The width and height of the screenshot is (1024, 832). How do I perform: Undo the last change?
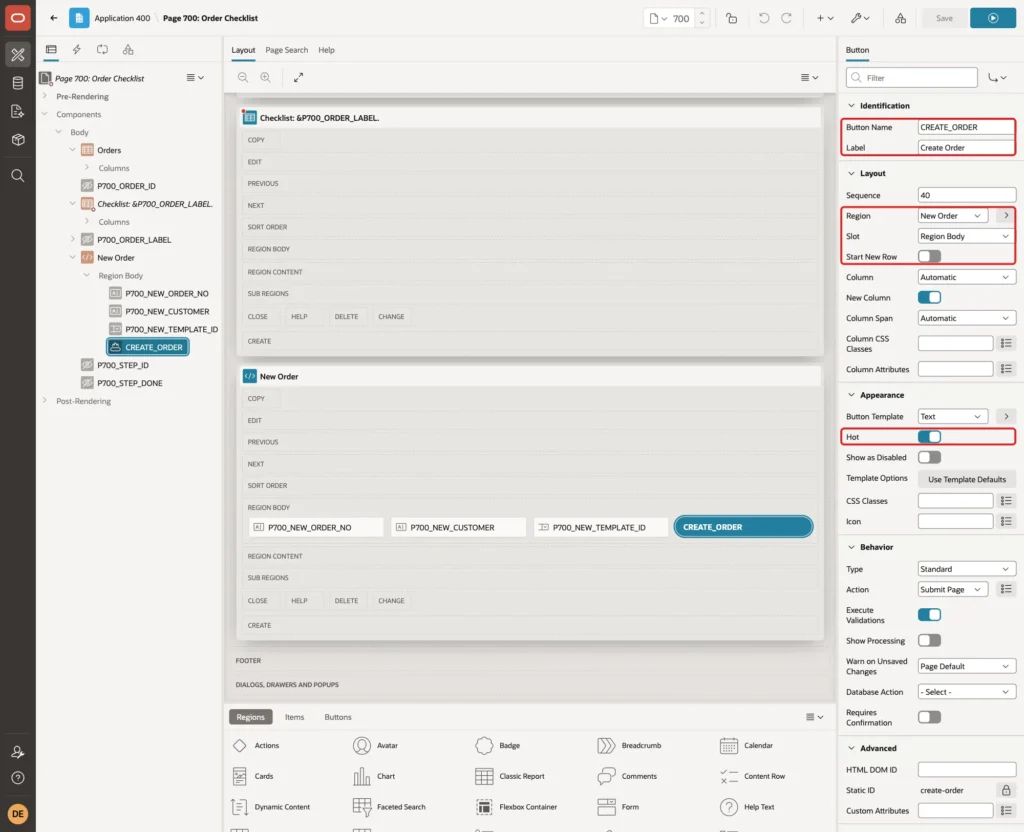763,18
